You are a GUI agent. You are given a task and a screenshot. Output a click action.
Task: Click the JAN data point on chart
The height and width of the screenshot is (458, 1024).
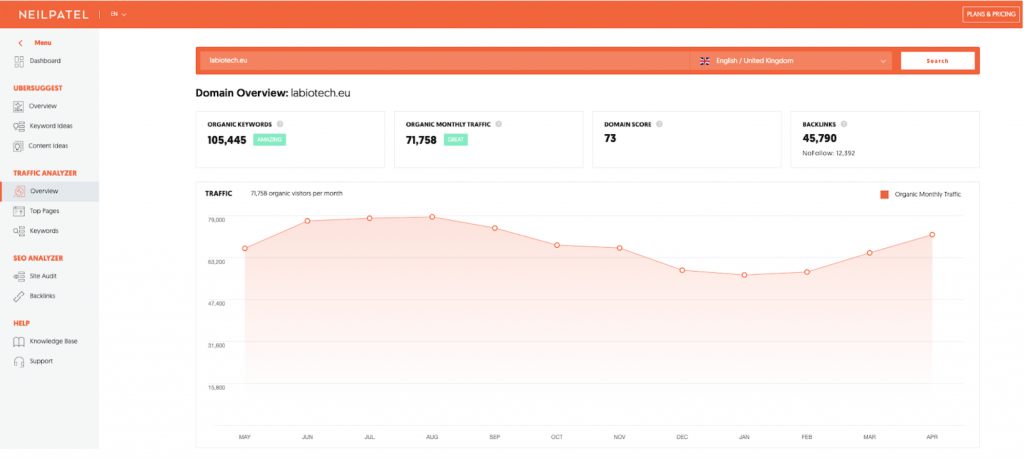744,275
